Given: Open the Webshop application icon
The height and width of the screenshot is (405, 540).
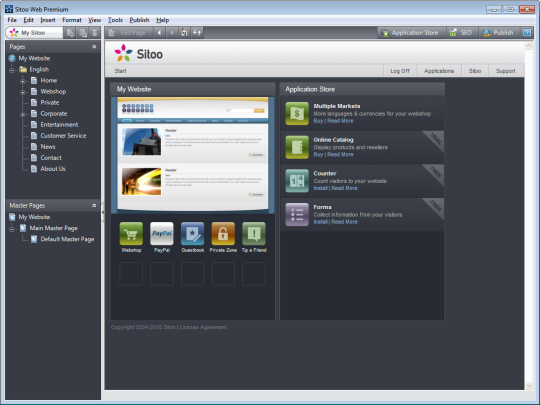Looking at the screenshot, I should coord(131,233).
